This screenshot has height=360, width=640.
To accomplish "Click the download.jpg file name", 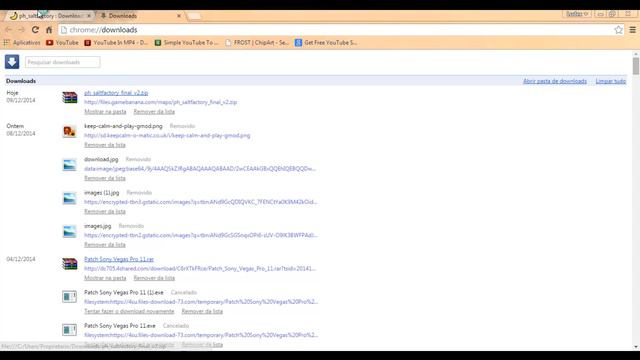I will [101, 159].
